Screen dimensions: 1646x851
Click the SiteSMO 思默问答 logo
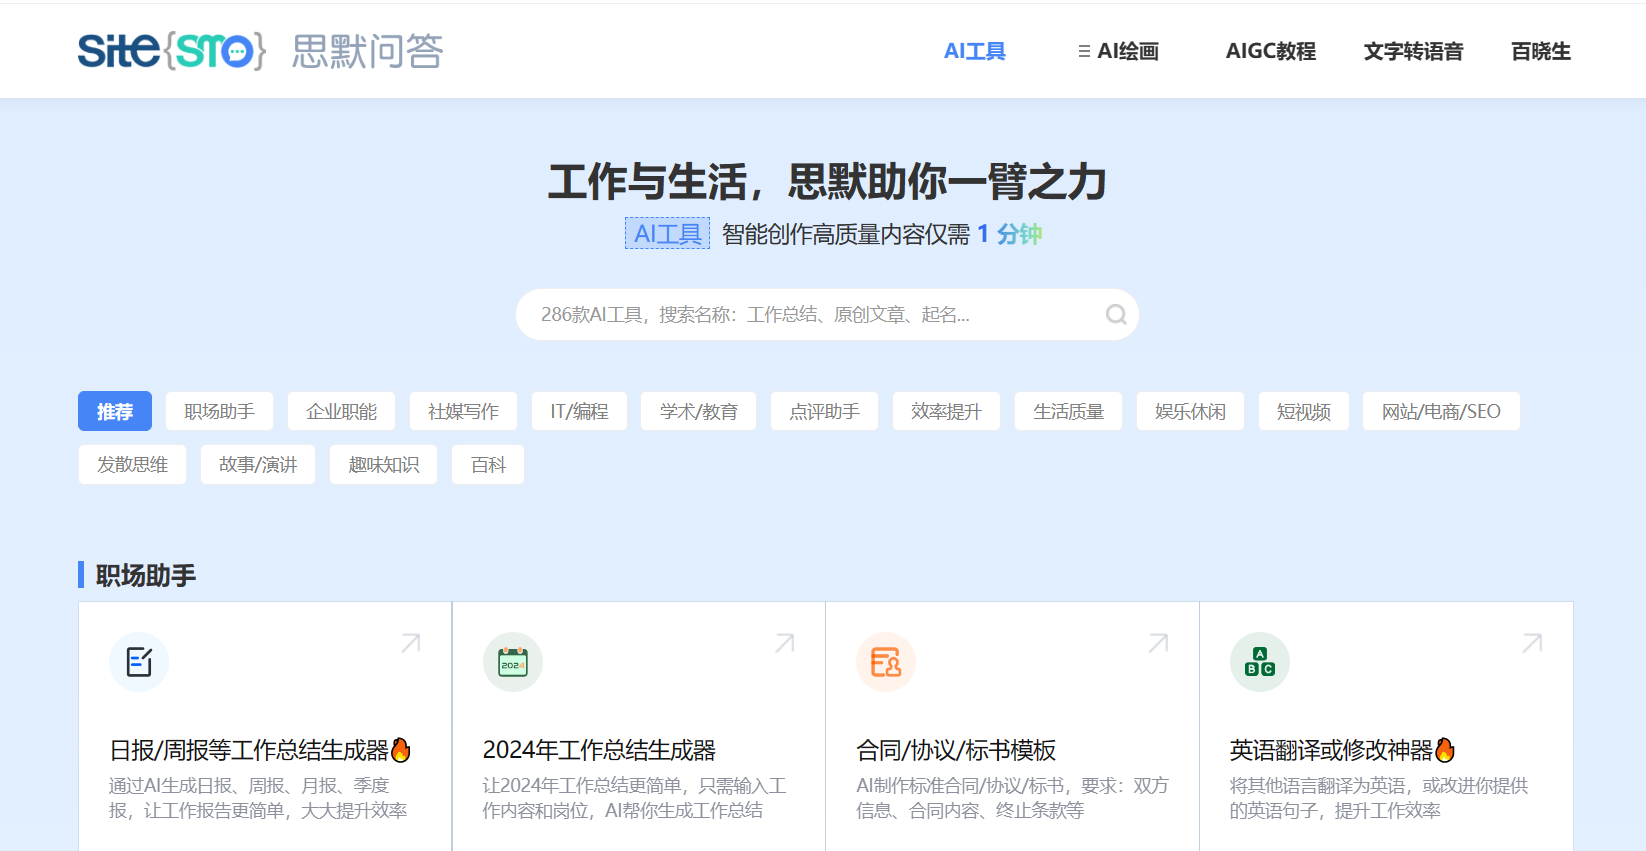[260, 51]
